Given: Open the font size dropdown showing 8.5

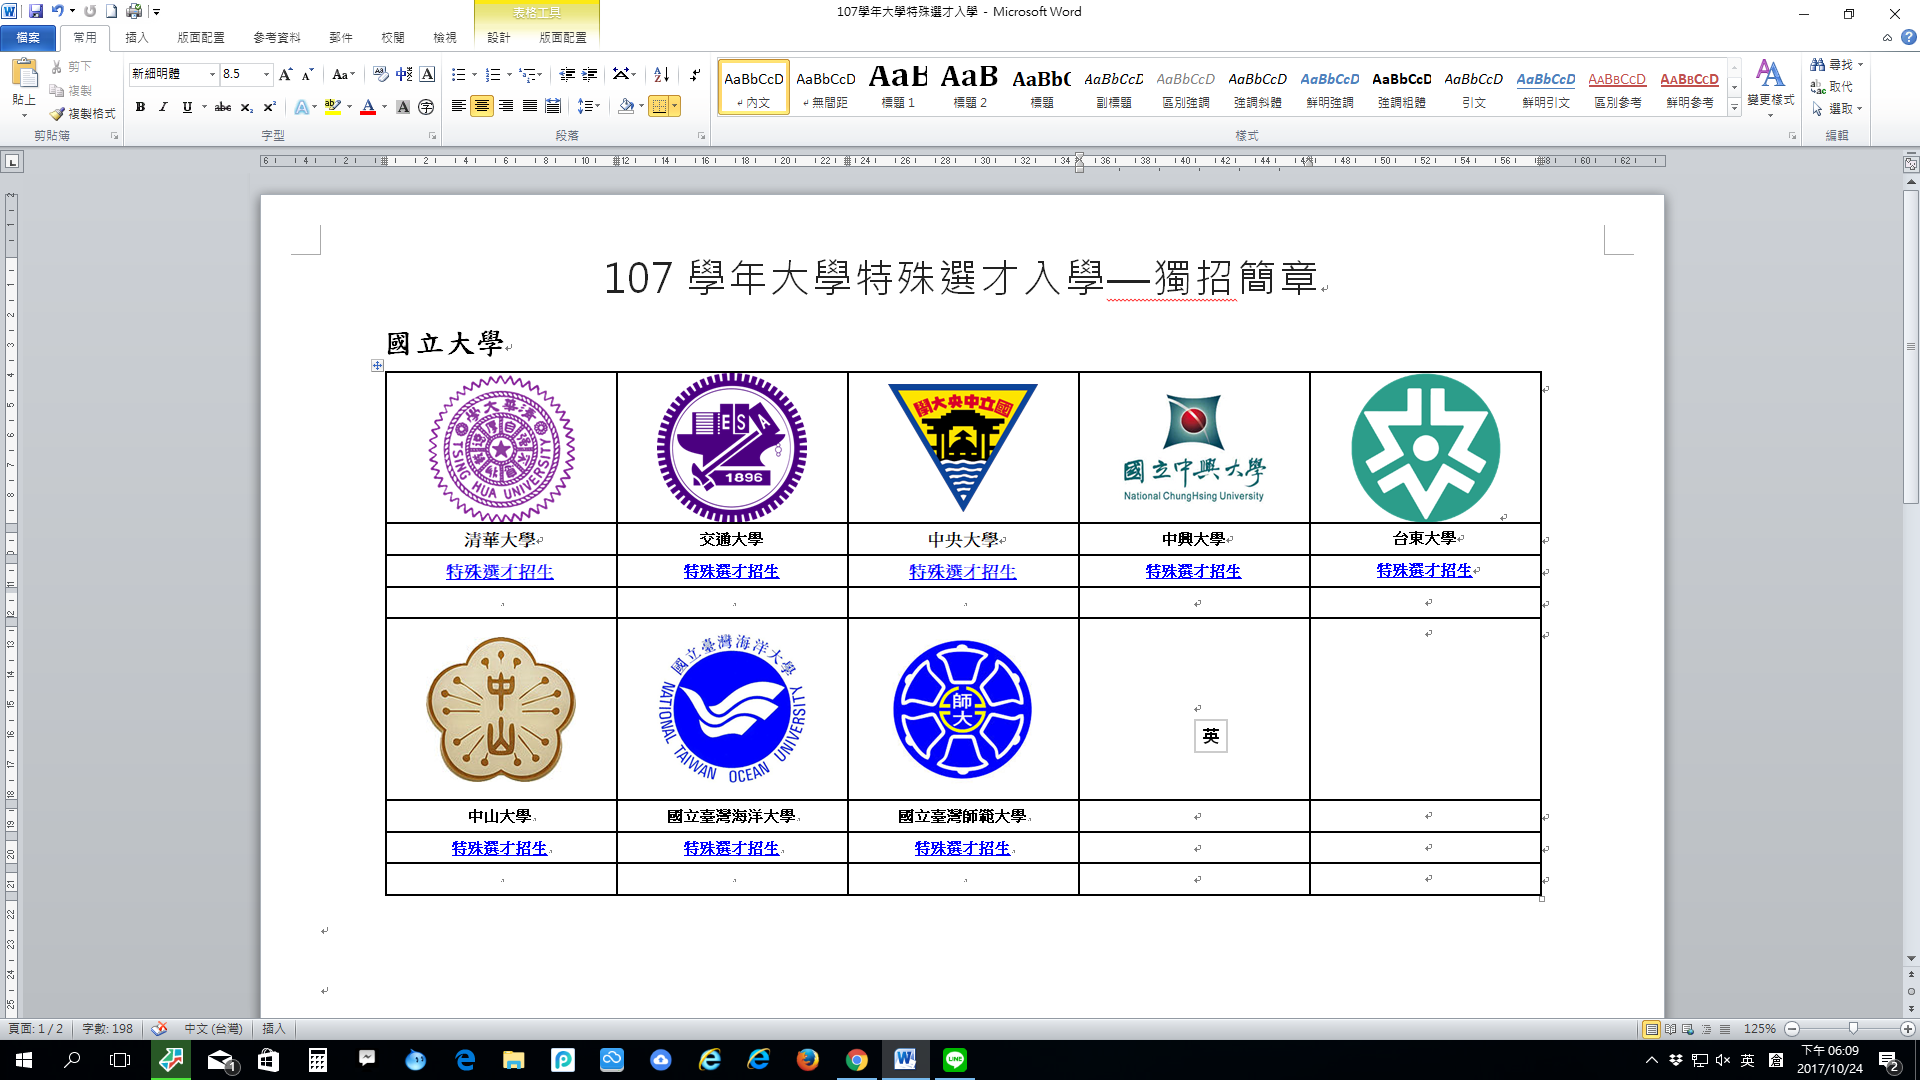Looking at the screenshot, I should click(266, 74).
